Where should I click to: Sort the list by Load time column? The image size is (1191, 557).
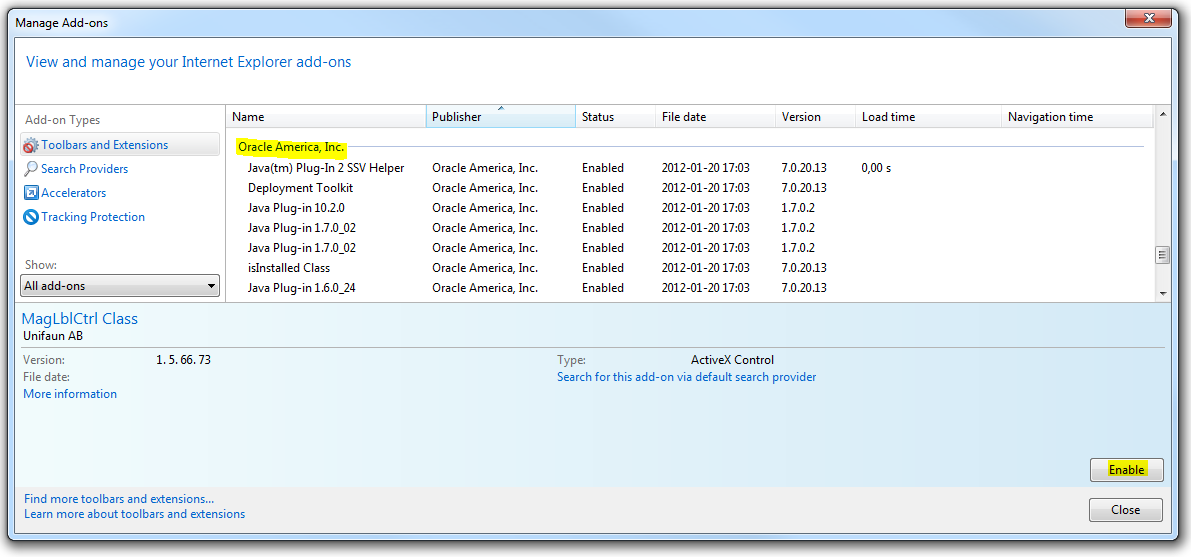(928, 117)
